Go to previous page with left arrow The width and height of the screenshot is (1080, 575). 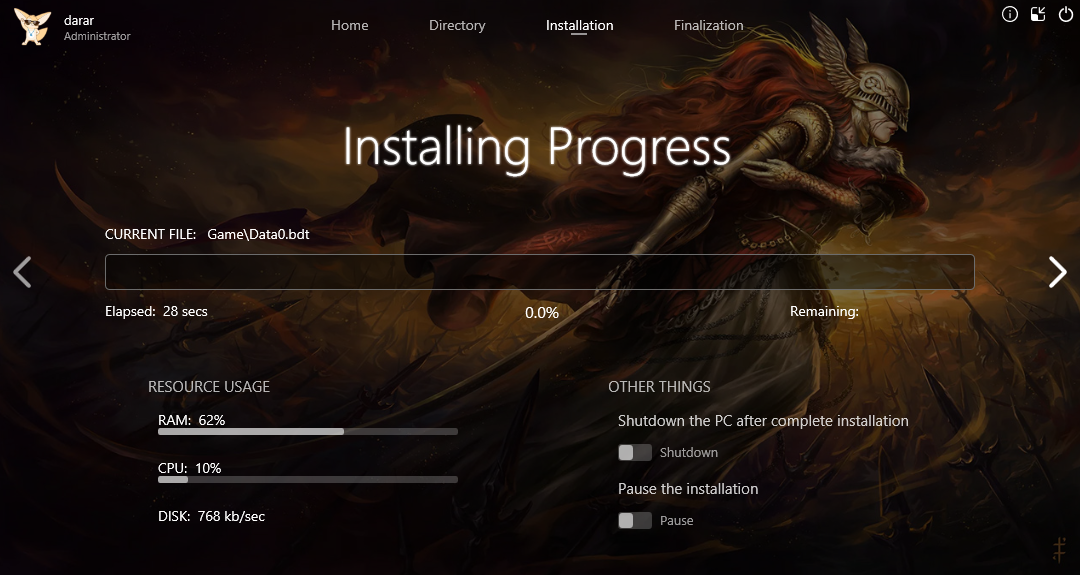pos(22,272)
